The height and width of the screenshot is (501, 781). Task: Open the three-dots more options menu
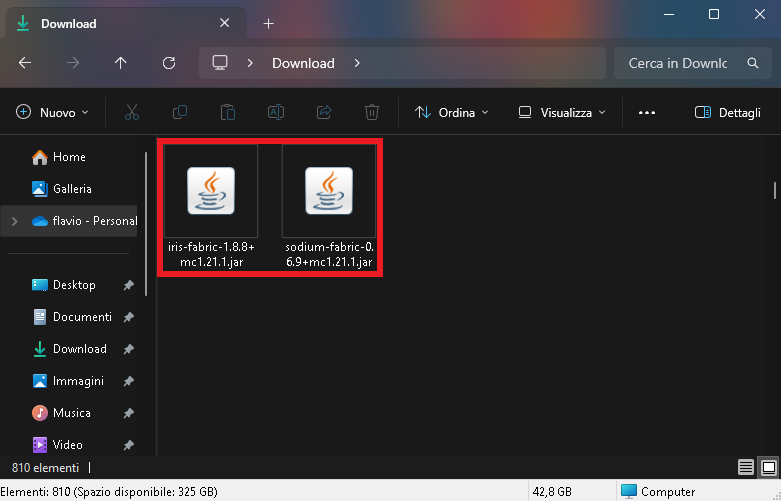pyautogui.click(x=647, y=113)
